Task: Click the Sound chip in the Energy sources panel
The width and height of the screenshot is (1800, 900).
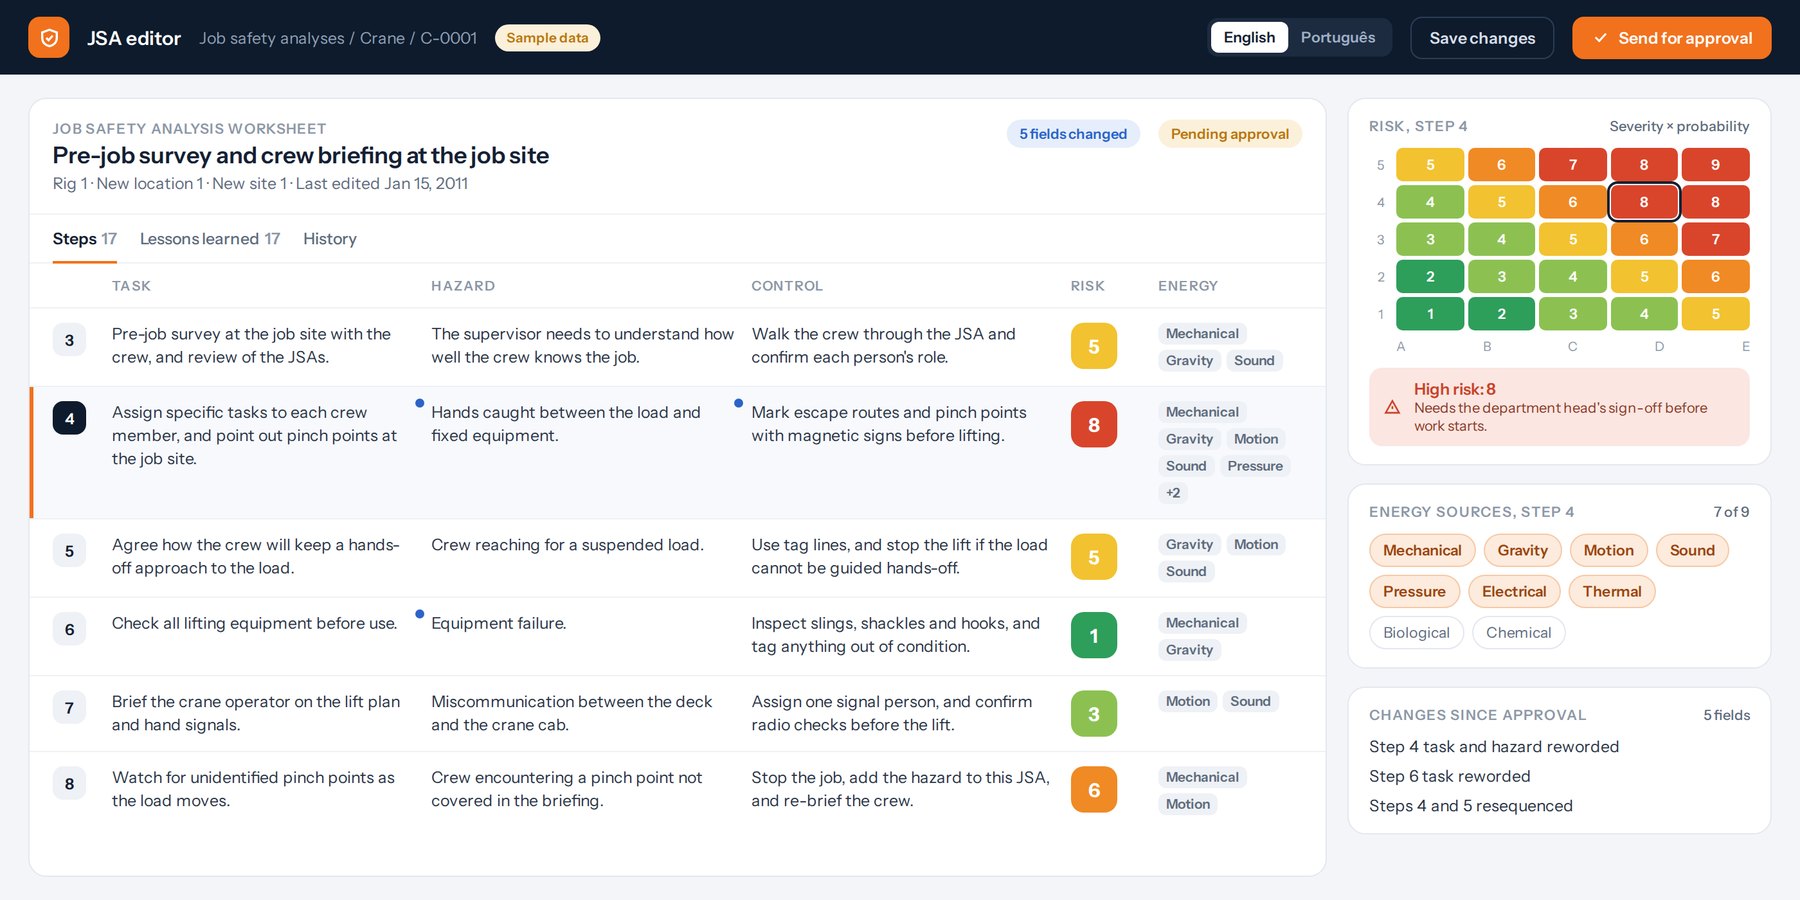Action: coord(1692,550)
